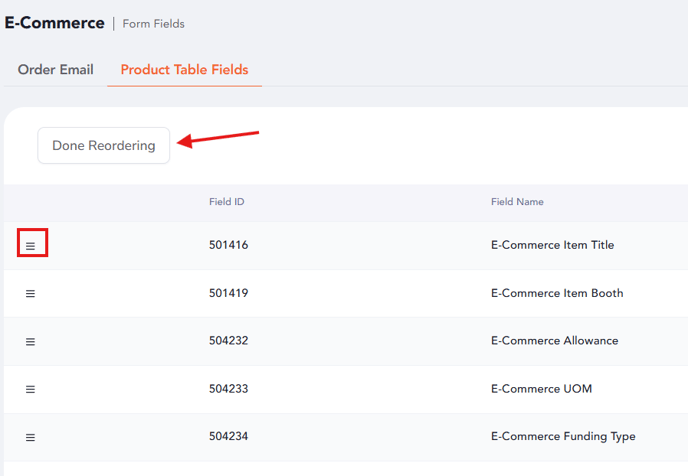Select the E-Commerce Funding Type name cell
688x476 pixels.
click(x=563, y=437)
